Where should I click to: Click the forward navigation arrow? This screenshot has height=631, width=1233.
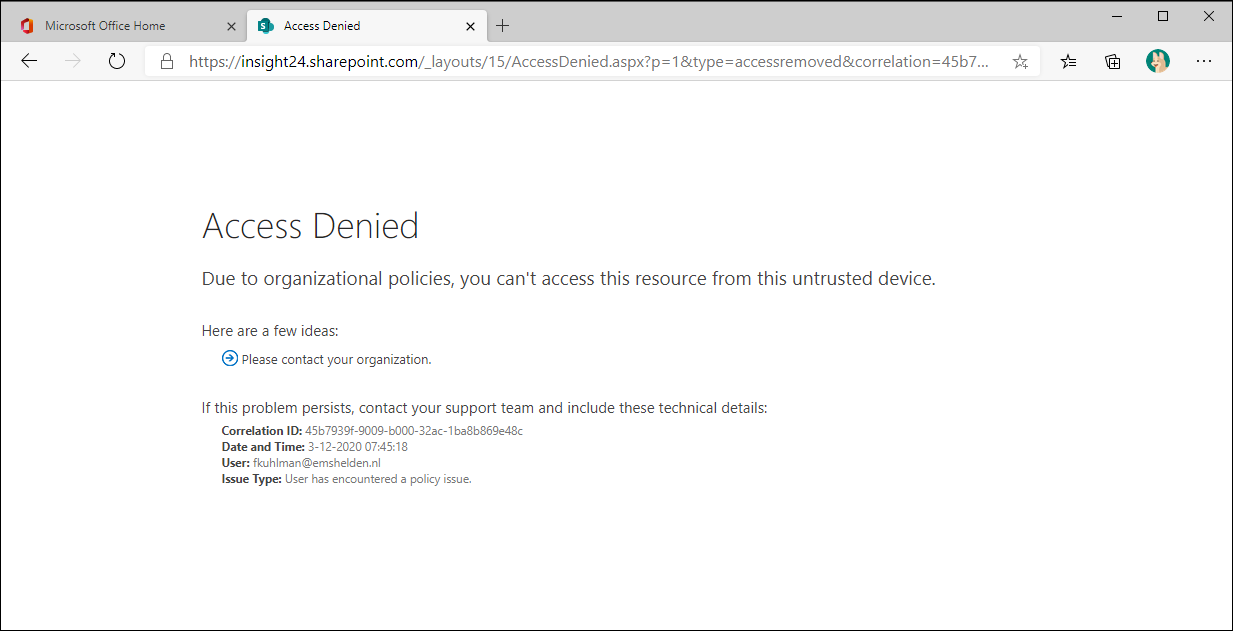tap(73, 62)
